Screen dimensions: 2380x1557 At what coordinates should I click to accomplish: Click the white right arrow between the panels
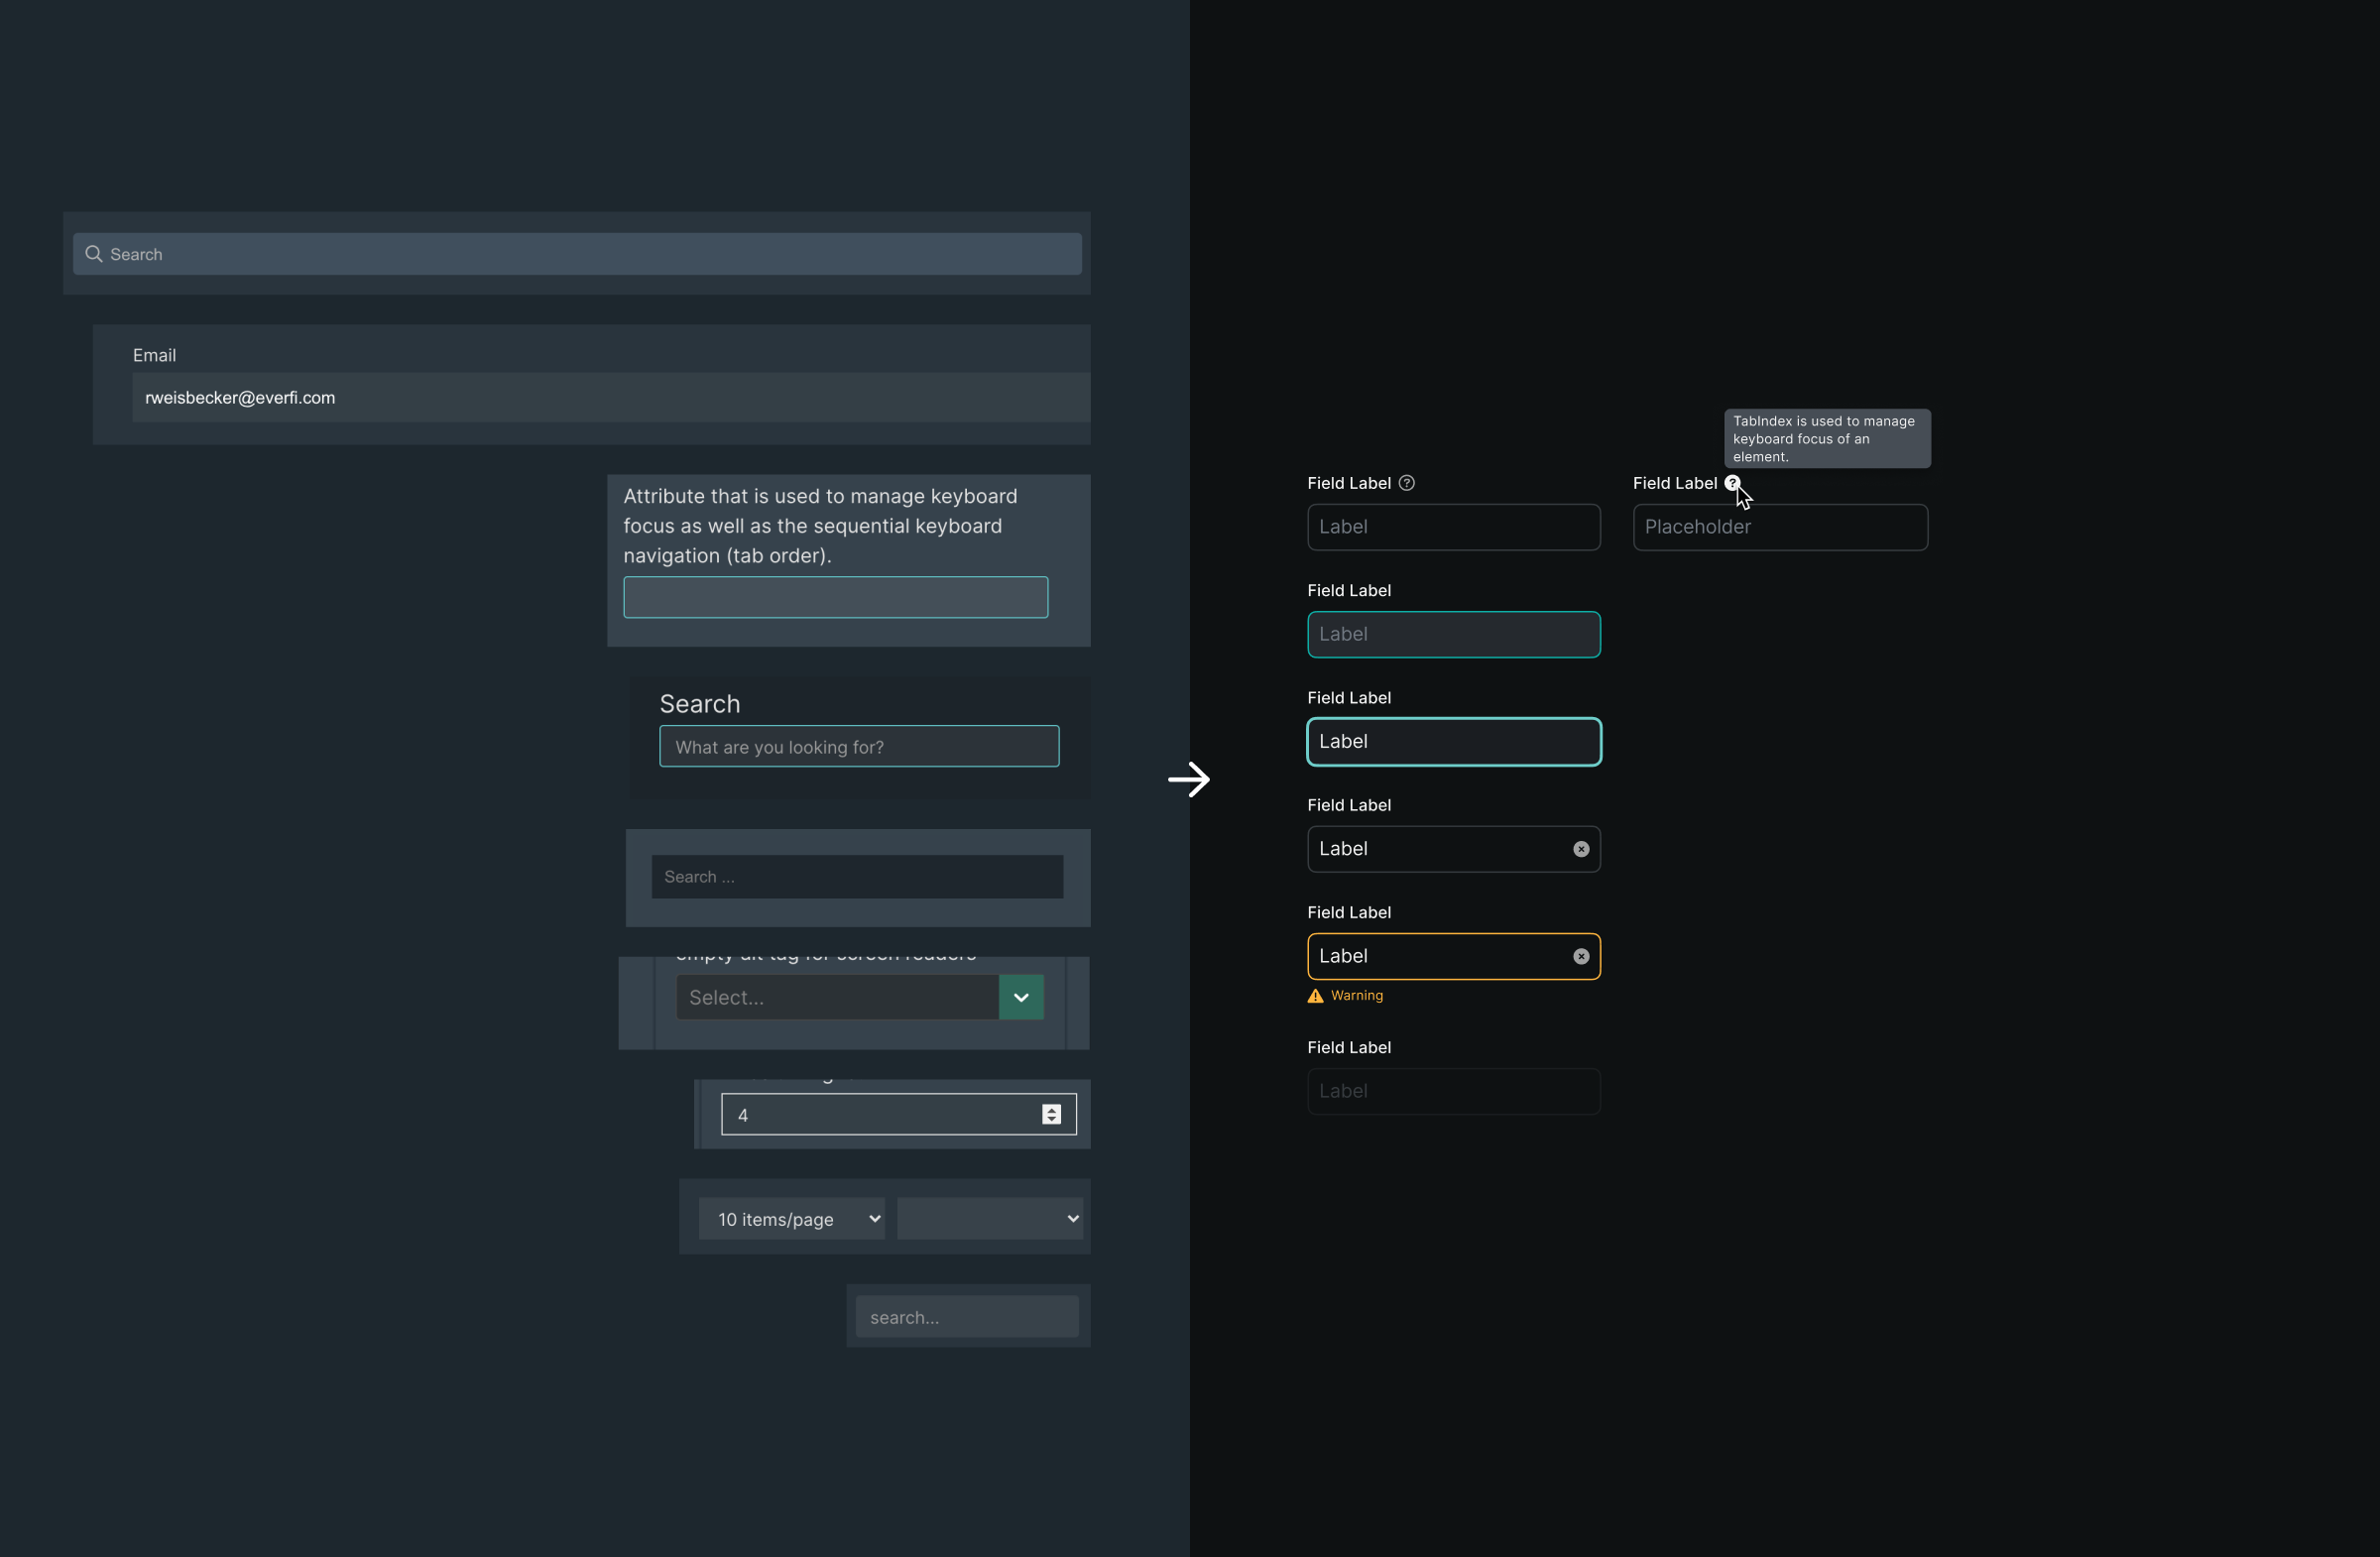[x=1189, y=779]
